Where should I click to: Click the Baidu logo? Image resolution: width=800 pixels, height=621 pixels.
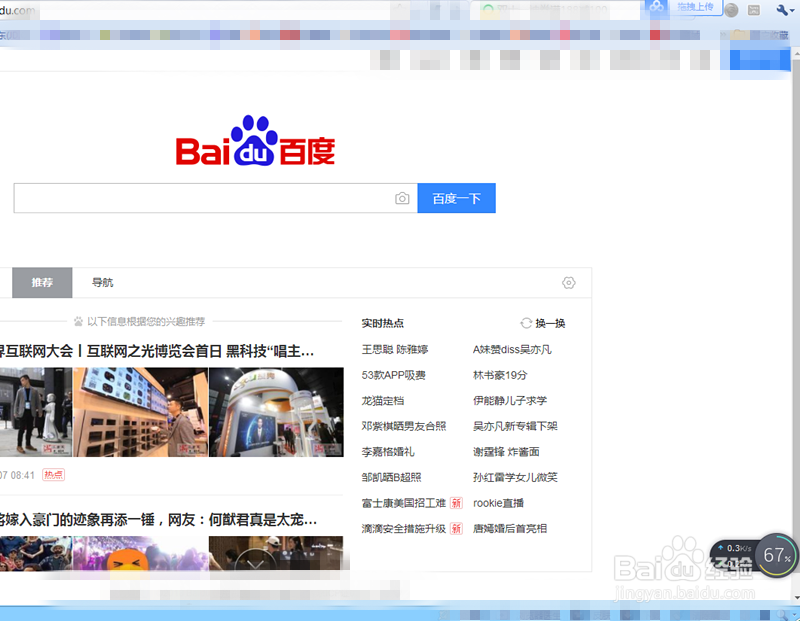pyautogui.click(x=255, y=141)
